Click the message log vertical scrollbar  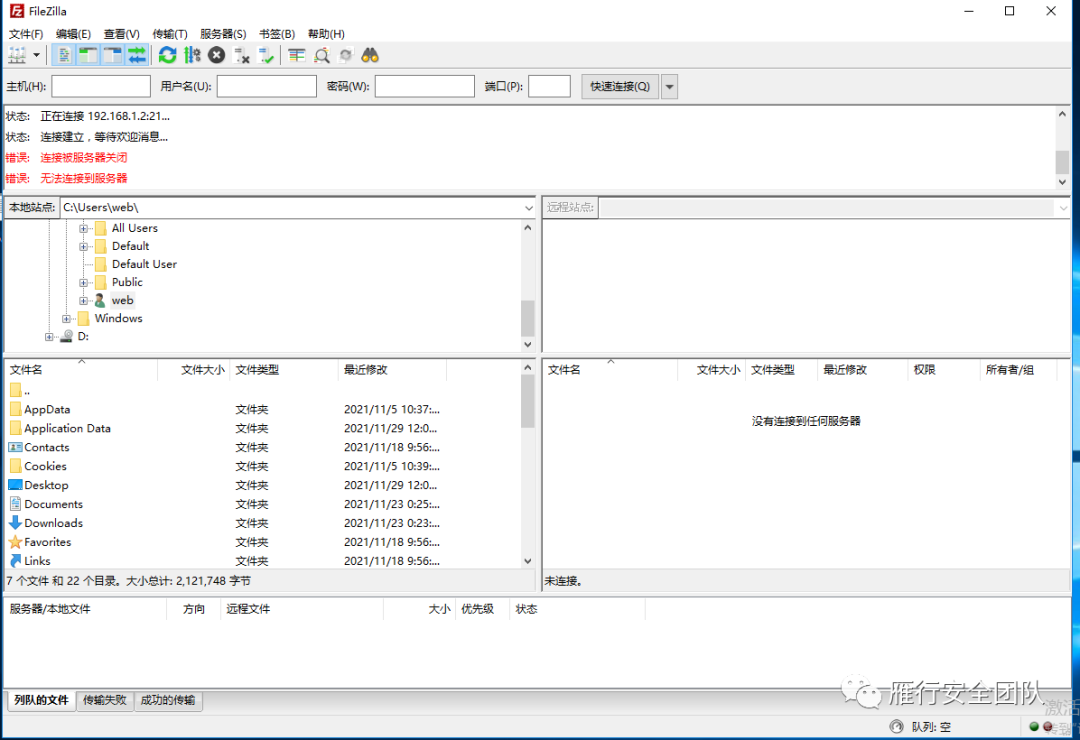click(x=1062, y=148)
